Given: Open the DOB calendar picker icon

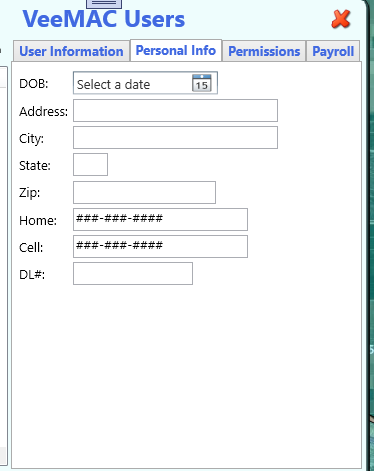Looking at the screenshot, I should pos(202,83).
